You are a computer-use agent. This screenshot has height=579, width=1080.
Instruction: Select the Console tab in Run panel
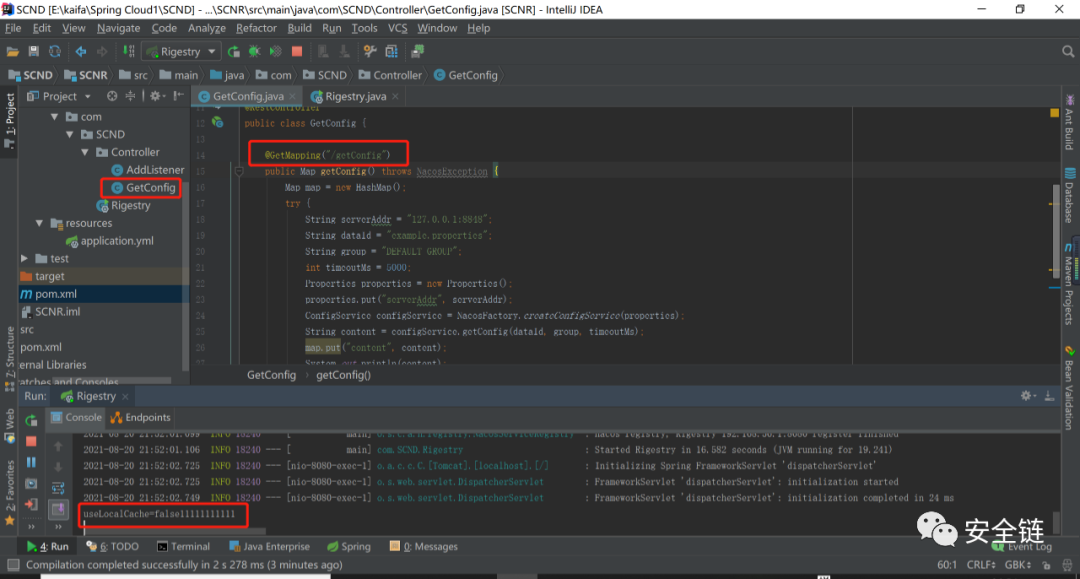pyautogui.click(x=76, y=417)
